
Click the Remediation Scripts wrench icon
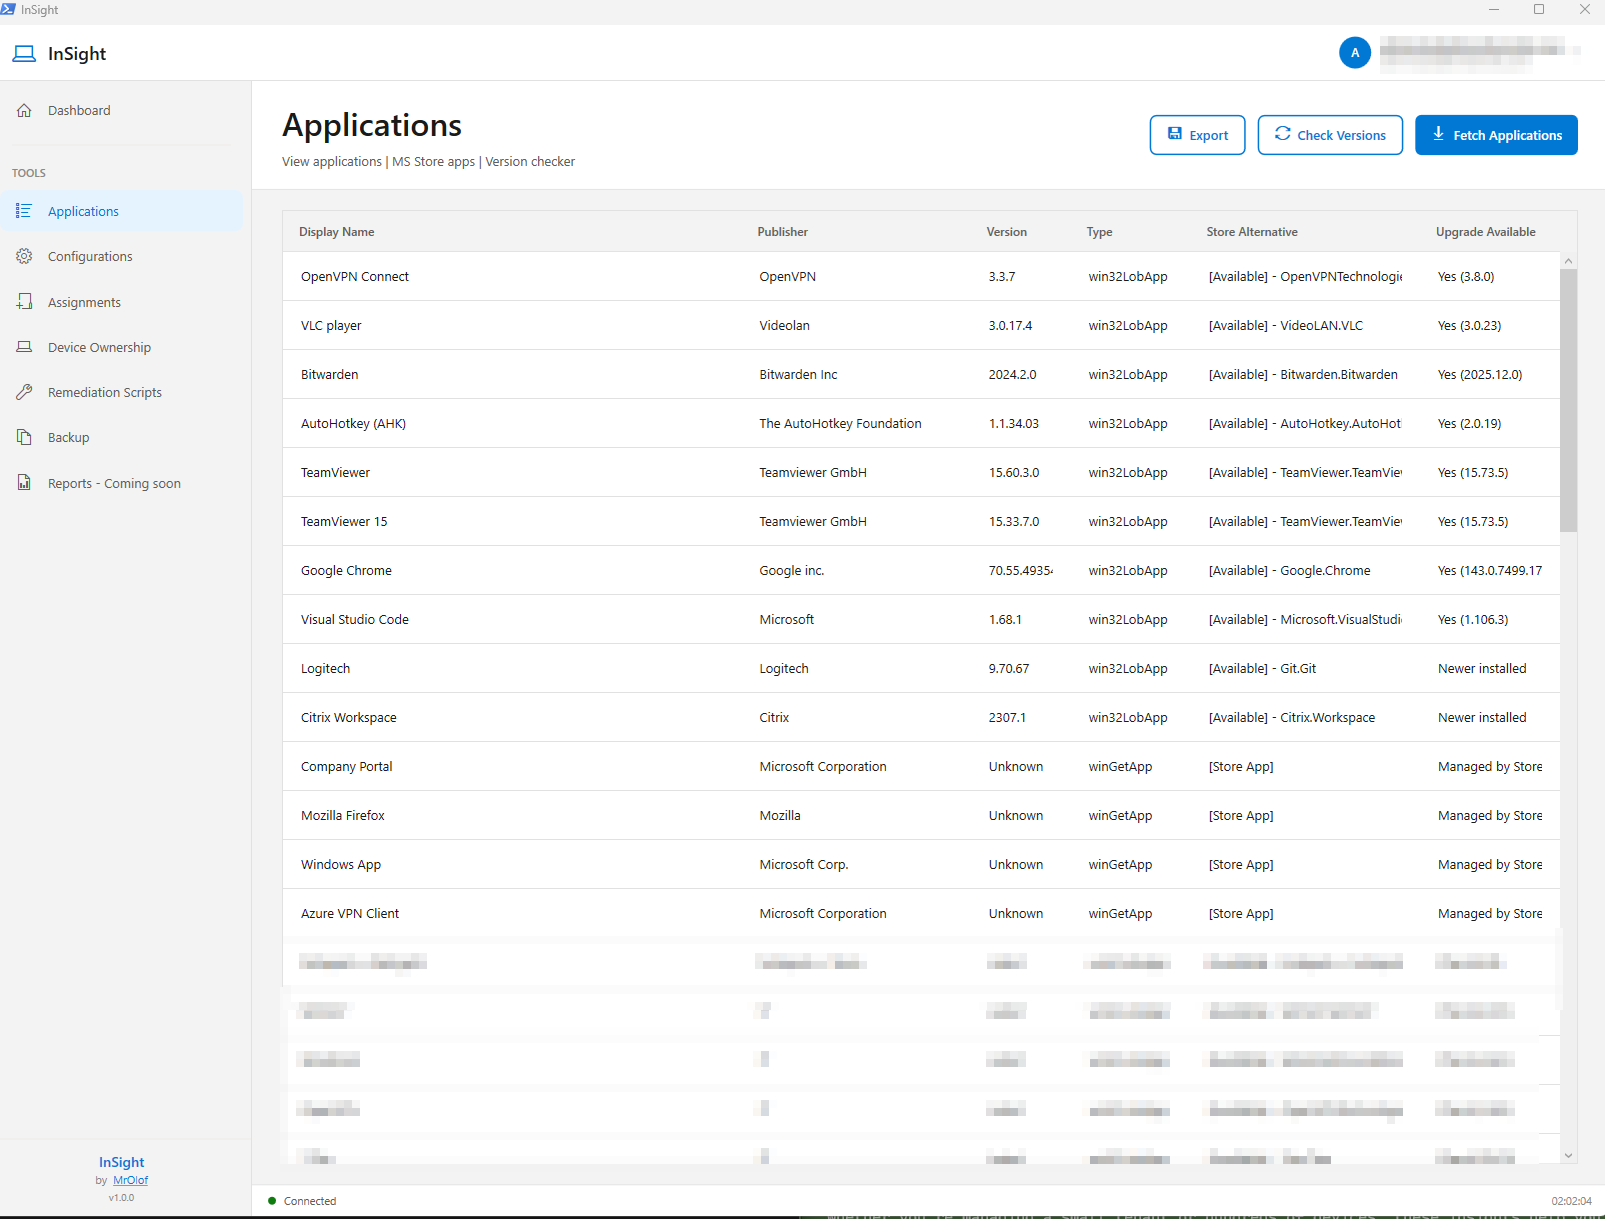pyautogui.click(x=24, y=392)
